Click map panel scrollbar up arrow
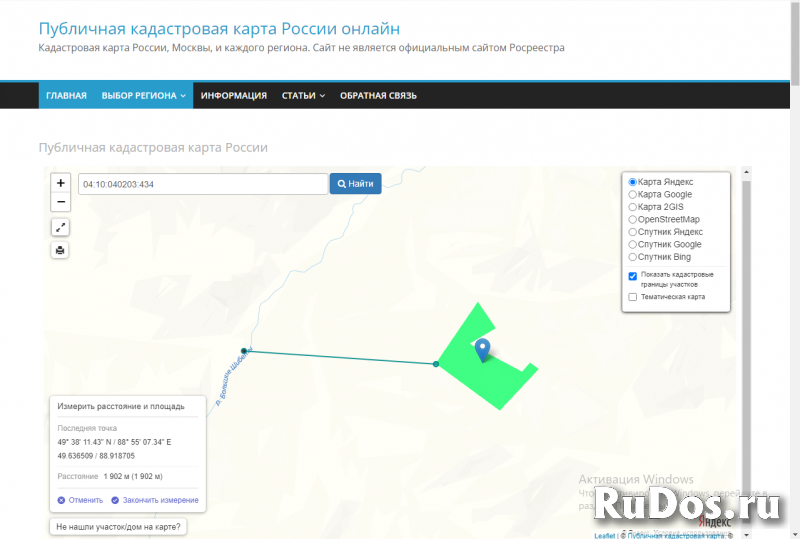This screenshot has height=539, width=800. tap(746, 173)
